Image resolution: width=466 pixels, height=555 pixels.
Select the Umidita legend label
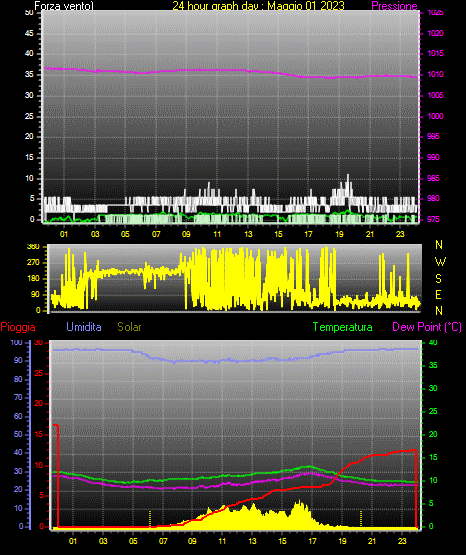click(84, 327)
